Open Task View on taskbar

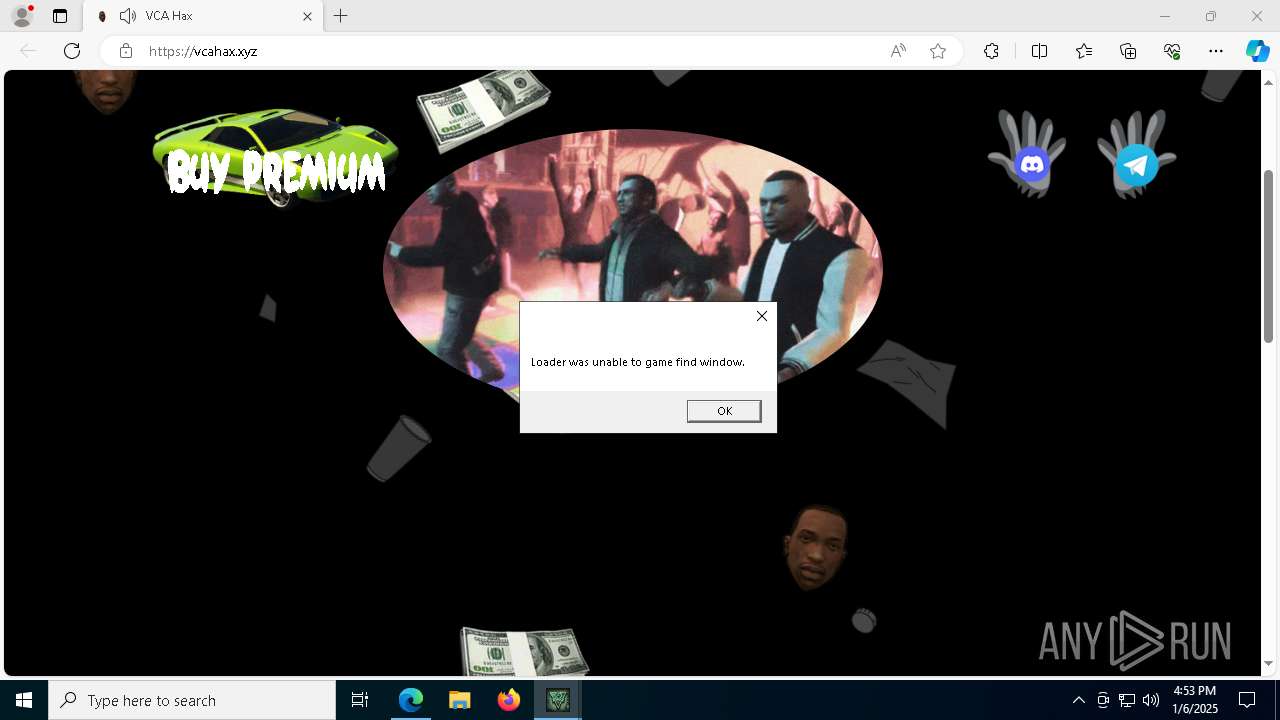(x=360, y=700)
